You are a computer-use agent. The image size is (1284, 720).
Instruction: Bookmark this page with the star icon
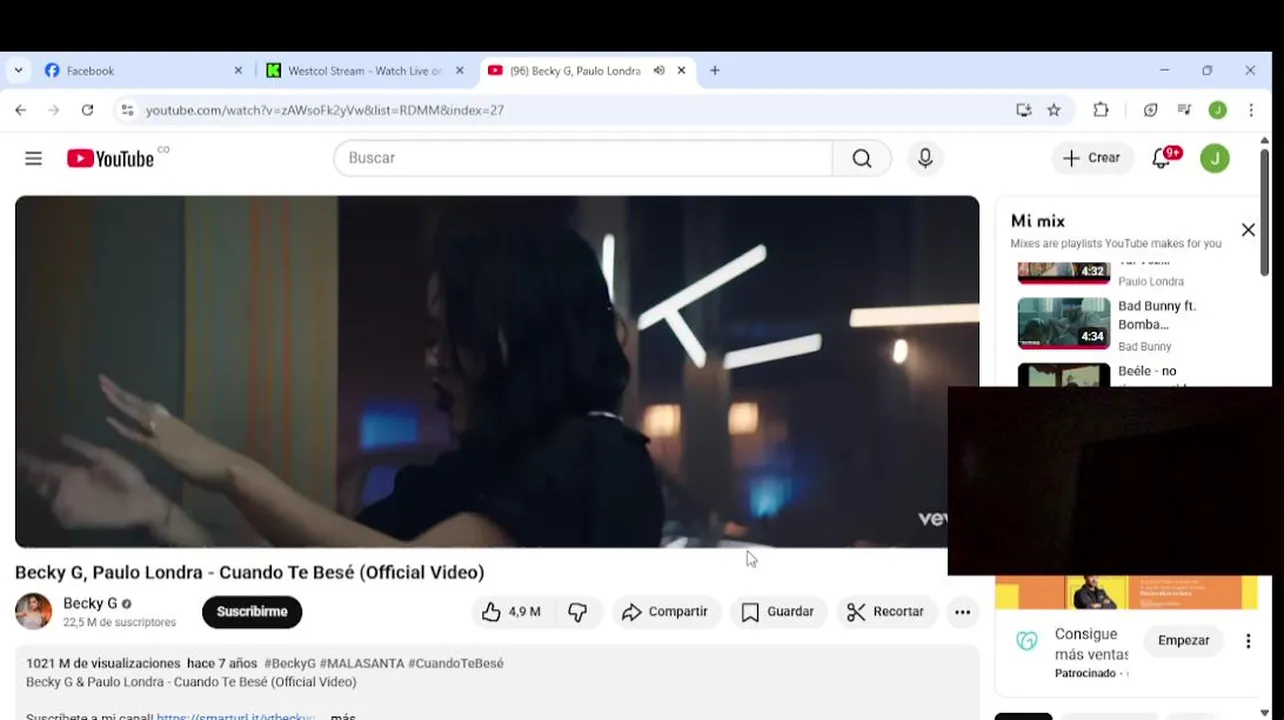[1054, 110]
